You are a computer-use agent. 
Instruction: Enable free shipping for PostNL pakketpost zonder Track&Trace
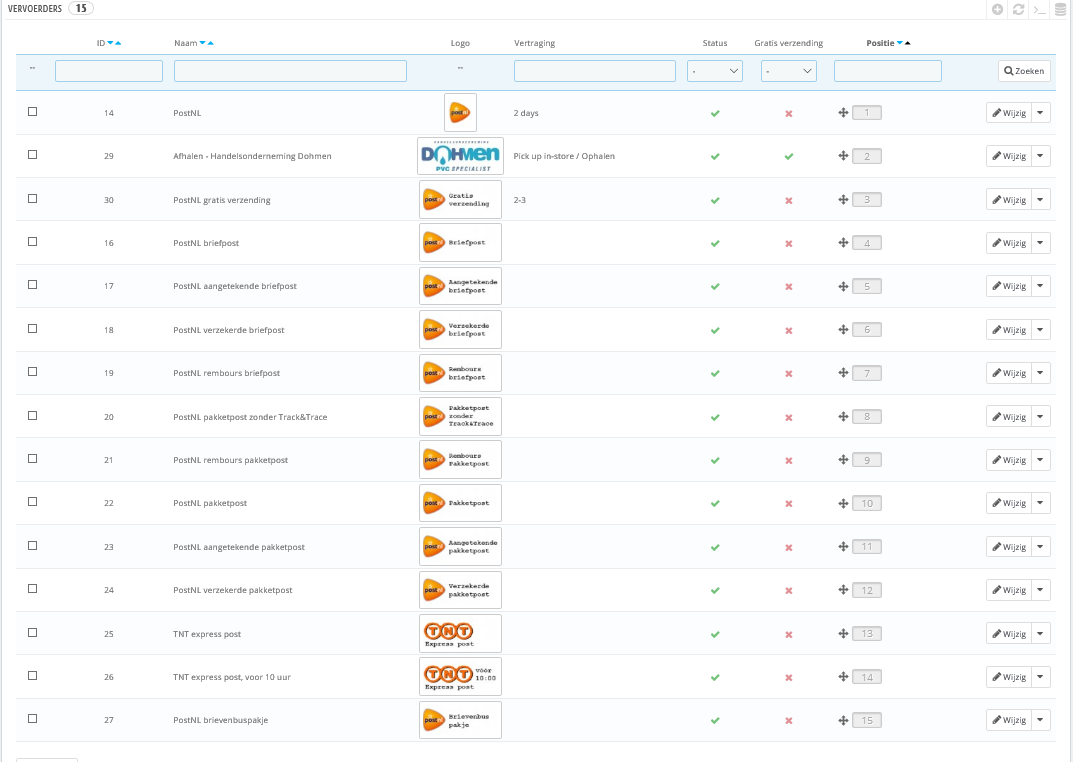coord(788,417)
